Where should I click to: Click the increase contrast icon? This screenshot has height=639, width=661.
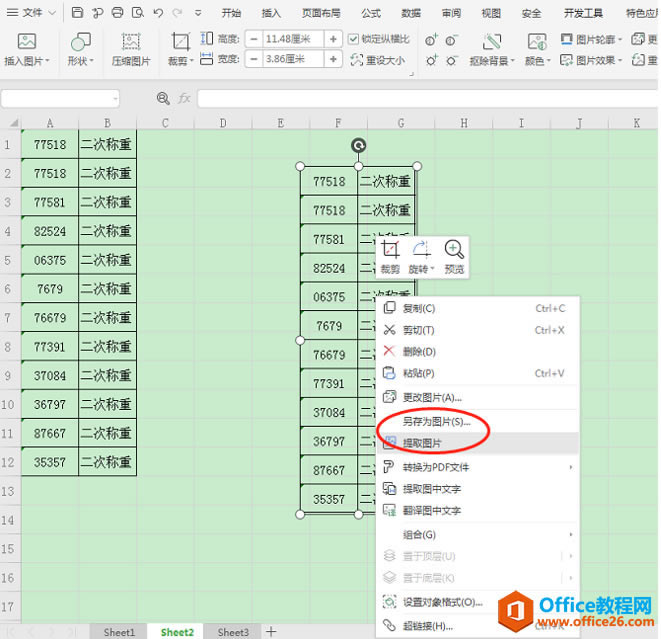click(x=431, y=60)
